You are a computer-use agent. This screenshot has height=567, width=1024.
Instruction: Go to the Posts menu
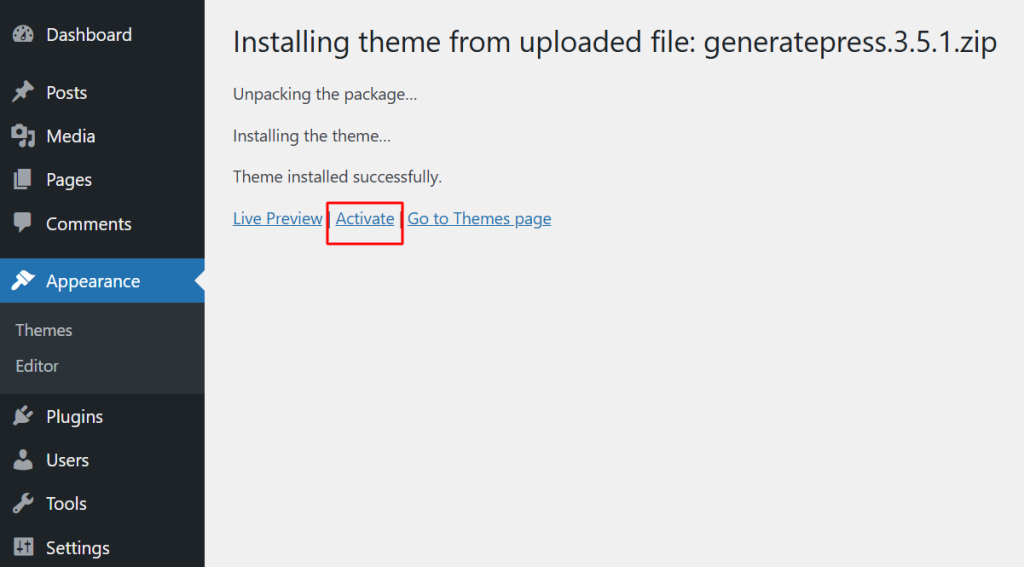point(66,92)
